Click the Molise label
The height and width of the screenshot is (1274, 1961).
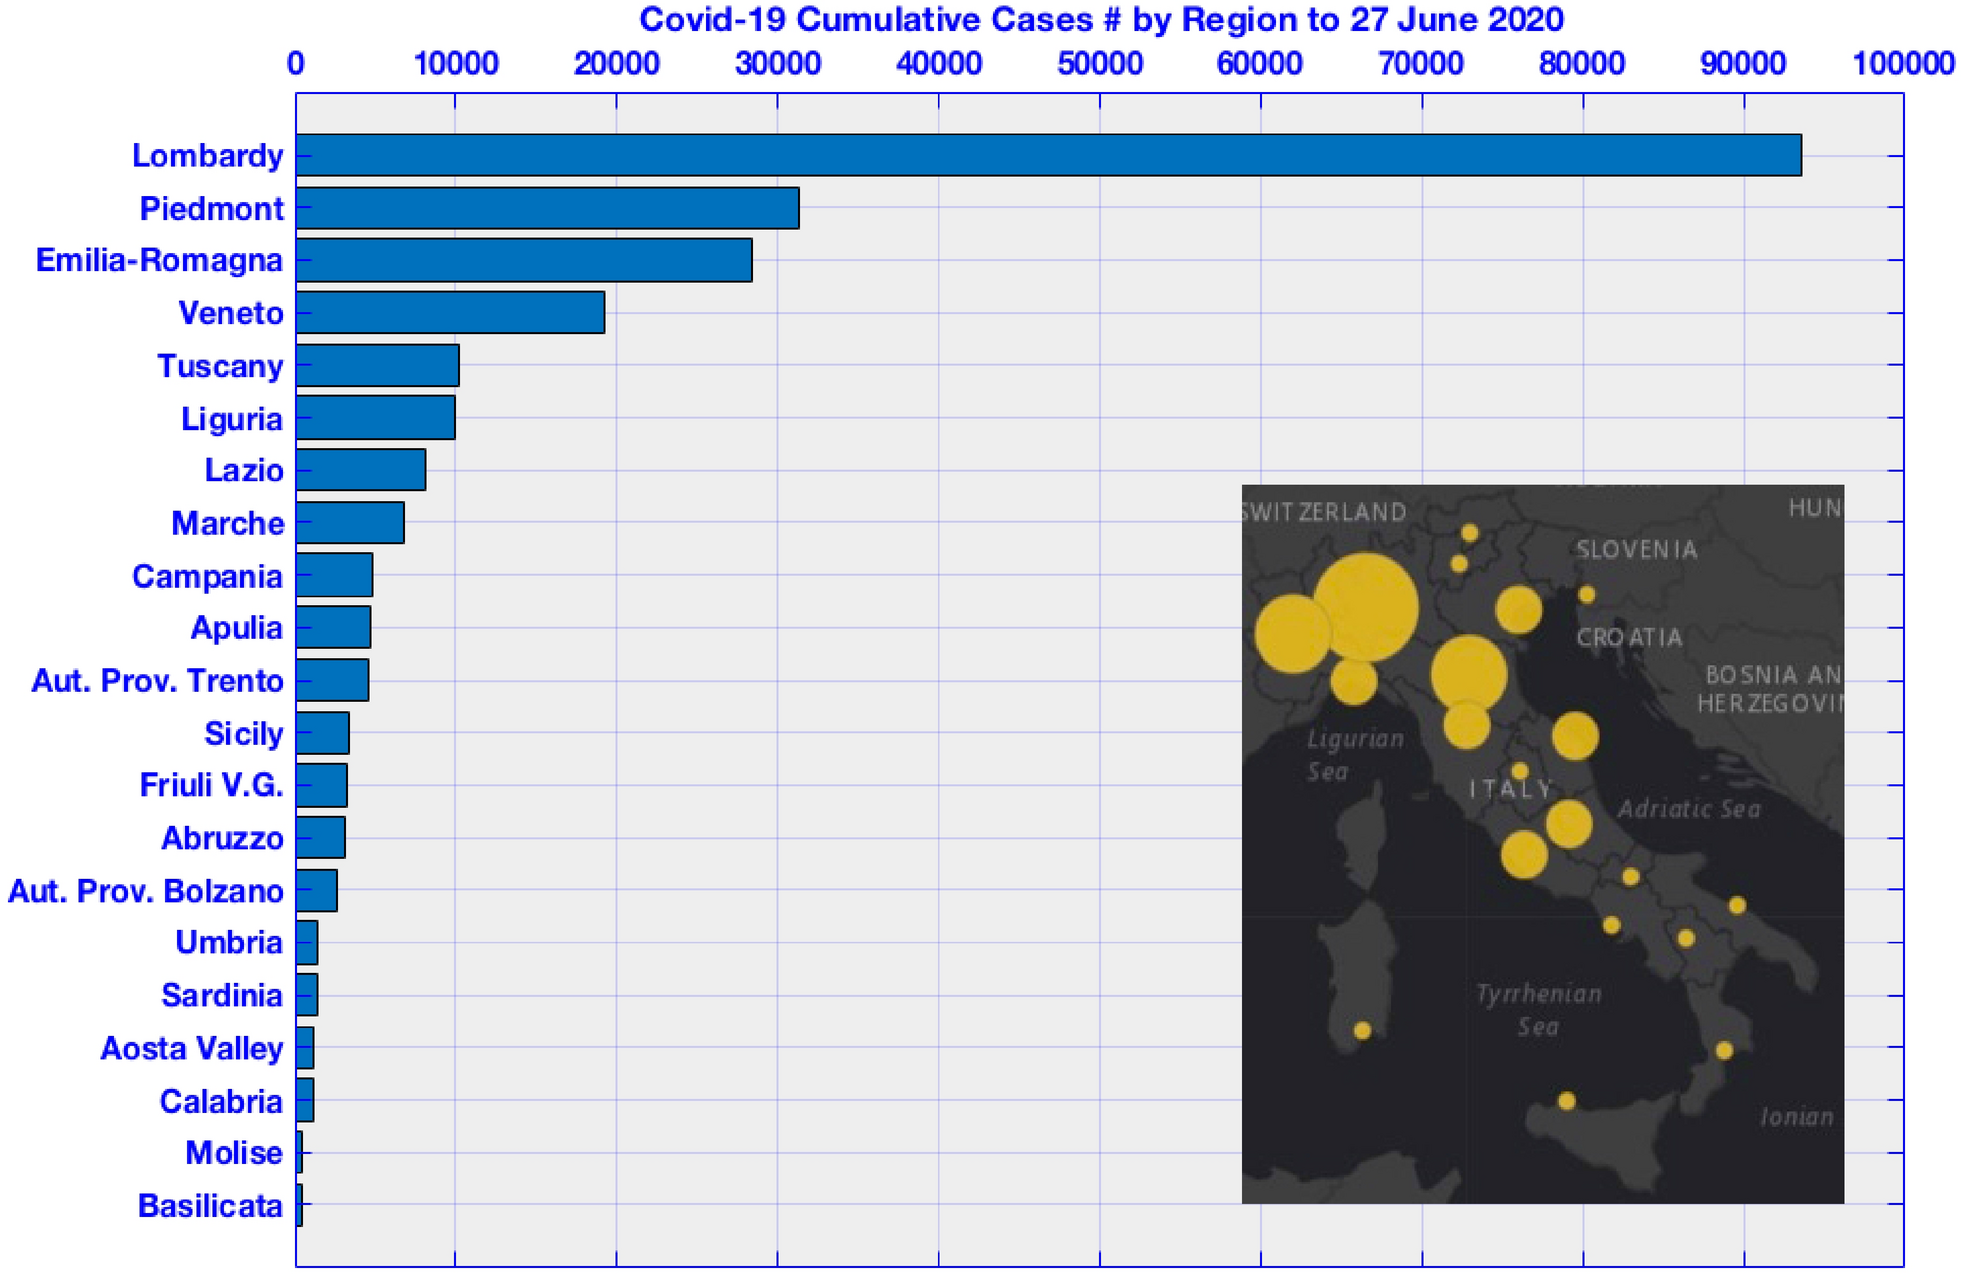235,1153
